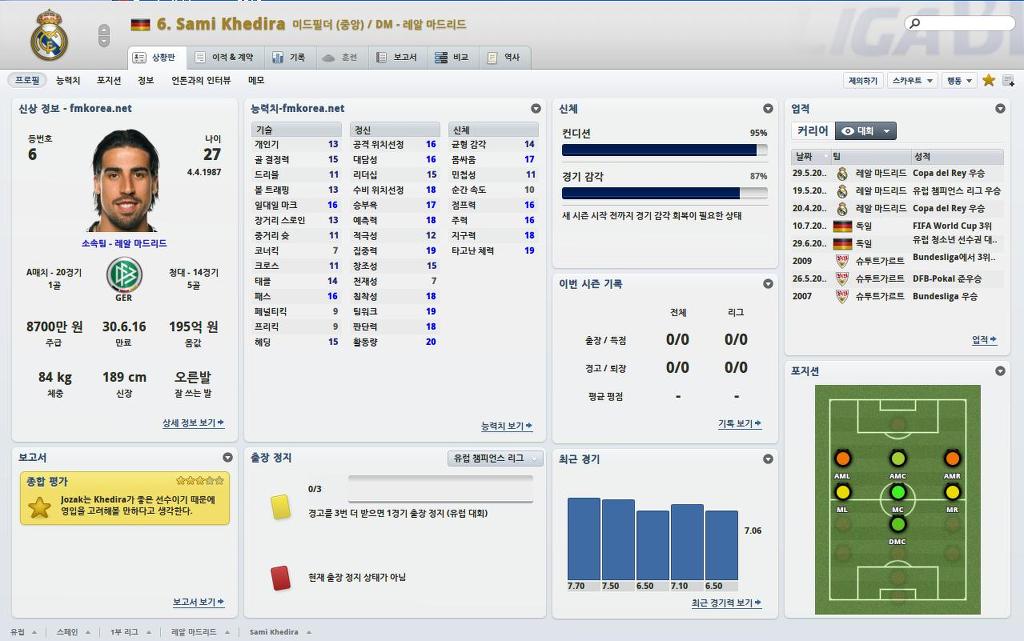Open the 최근 경기력 보기 link
This screenshot has height=641, width=1024.
pos(726,603)
